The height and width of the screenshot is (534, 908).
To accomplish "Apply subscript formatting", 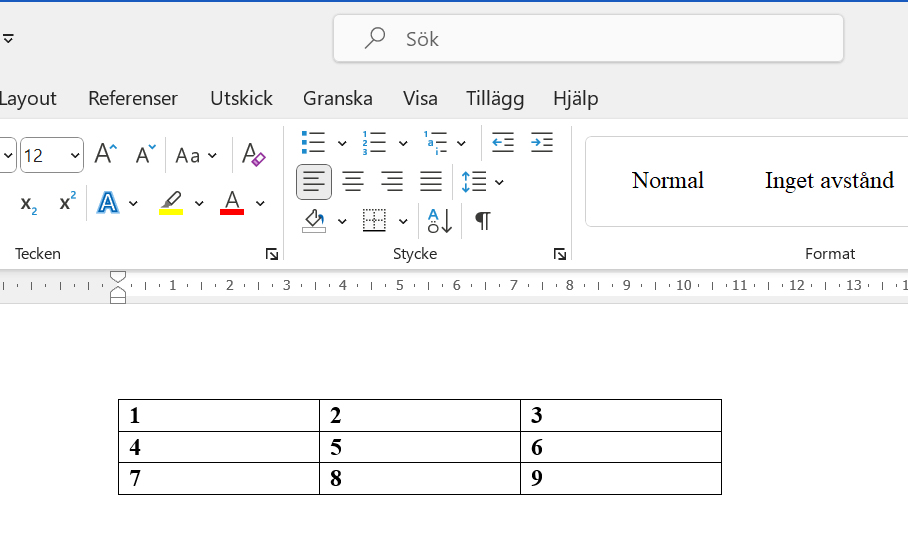I will [x=28, y=203].
